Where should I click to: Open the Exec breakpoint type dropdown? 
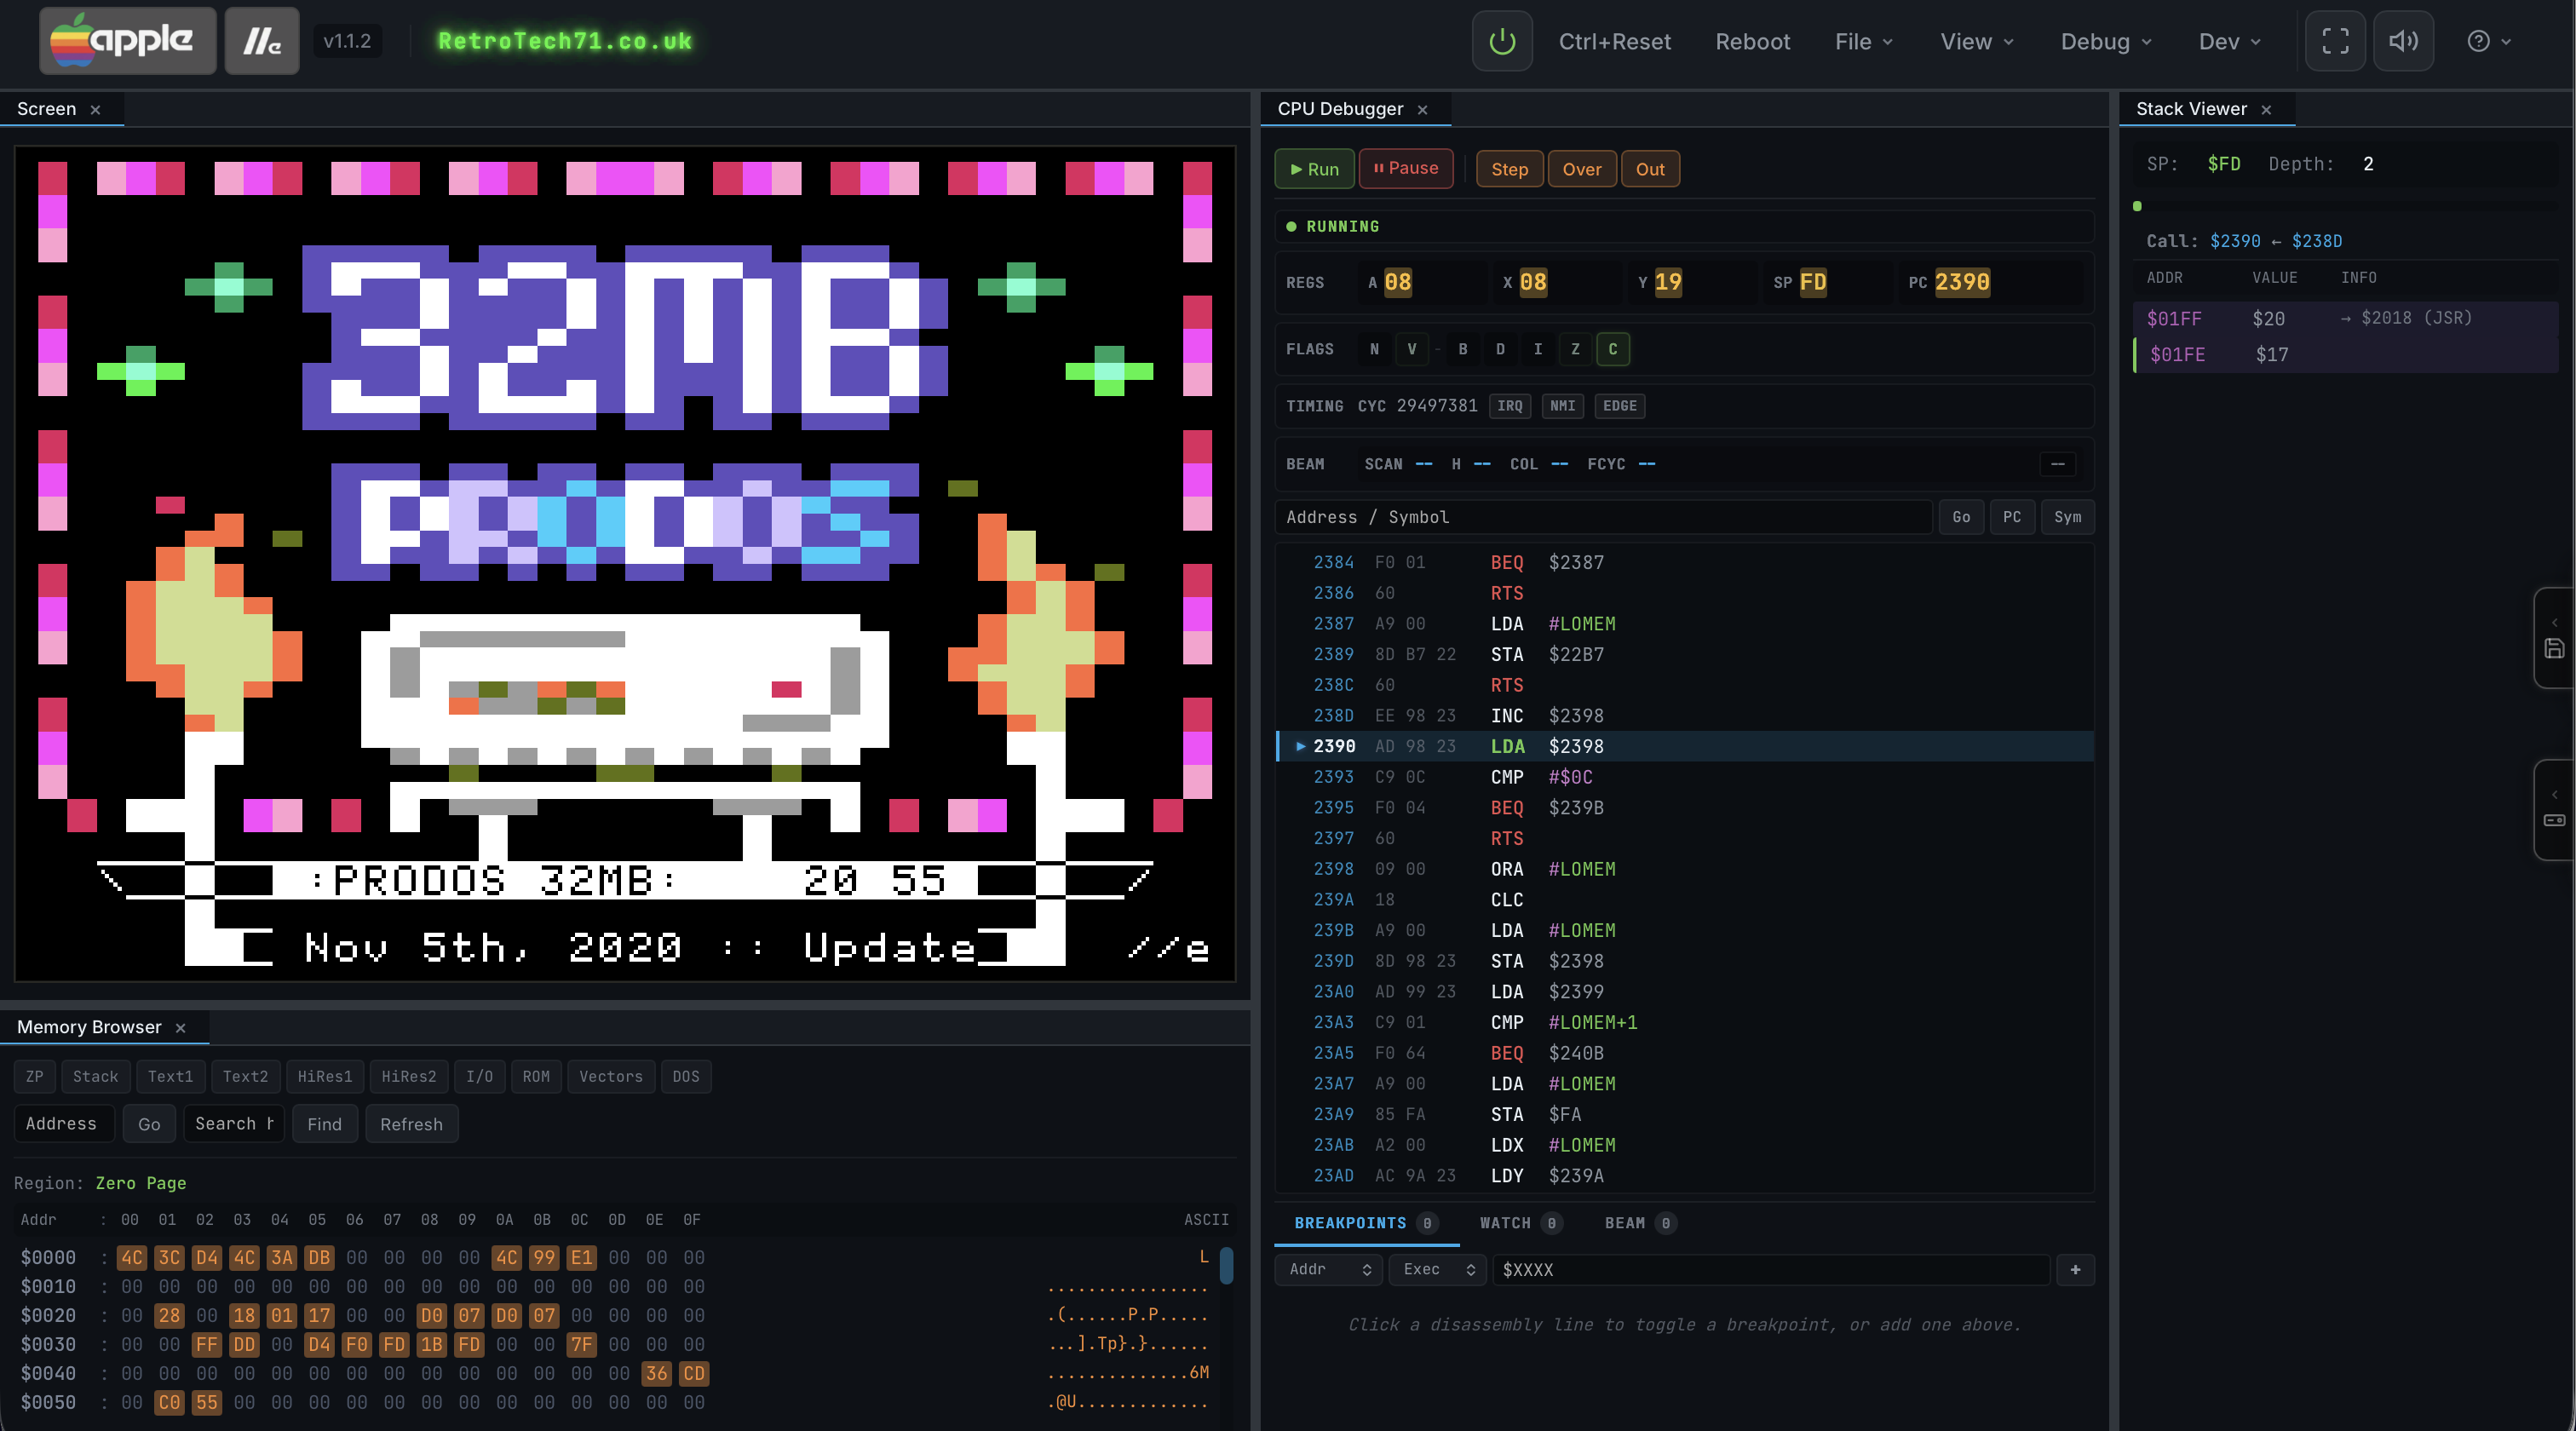pyautogui.click(x=1436, y=1270)
